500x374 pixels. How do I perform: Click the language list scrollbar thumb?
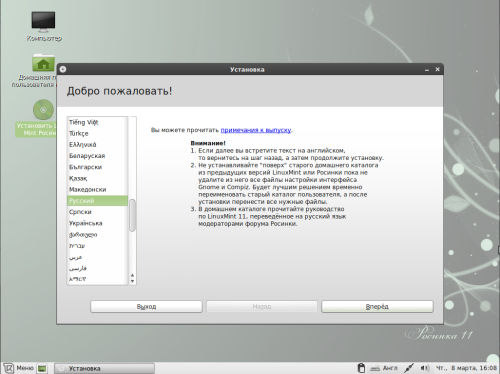(x=132, y=215)
